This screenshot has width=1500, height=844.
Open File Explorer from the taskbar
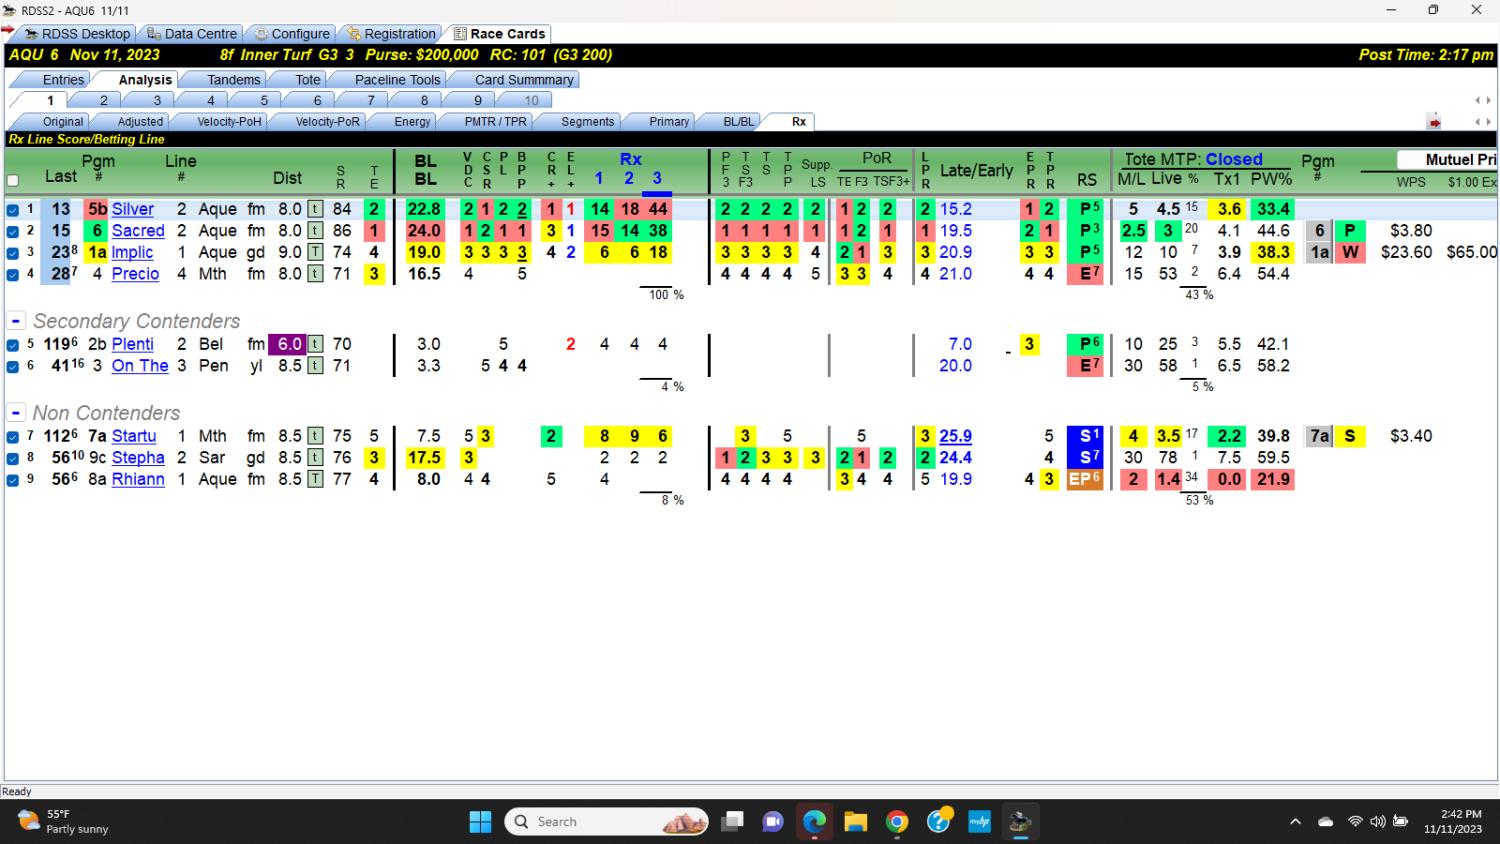(x=856, y=822)
